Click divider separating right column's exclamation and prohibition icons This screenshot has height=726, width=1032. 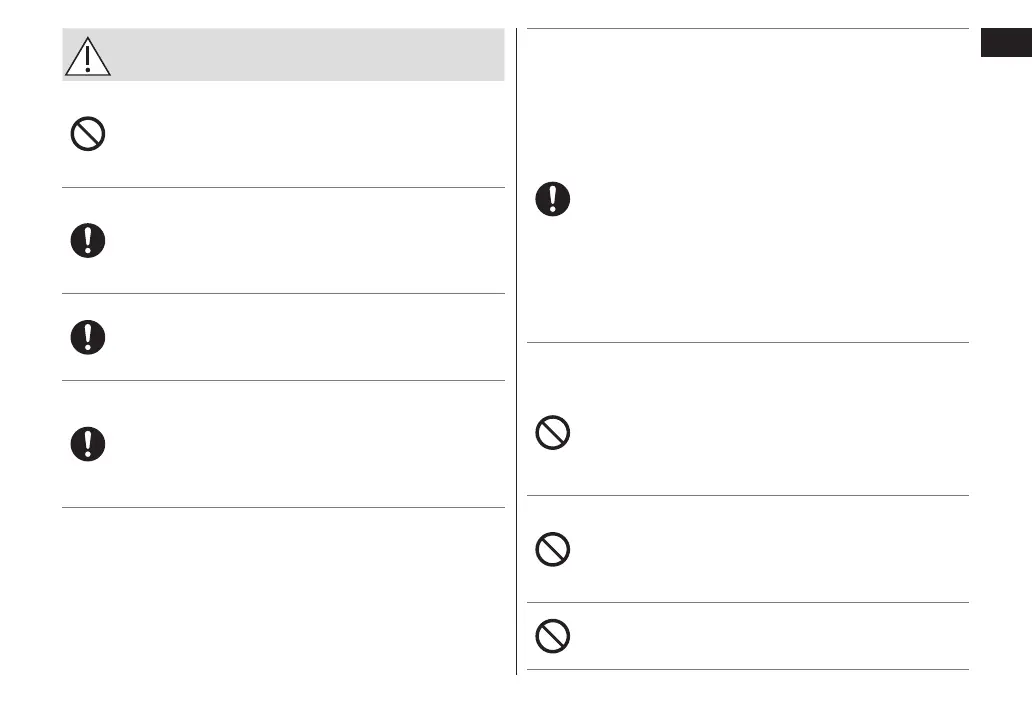click(x=747, y=343)
